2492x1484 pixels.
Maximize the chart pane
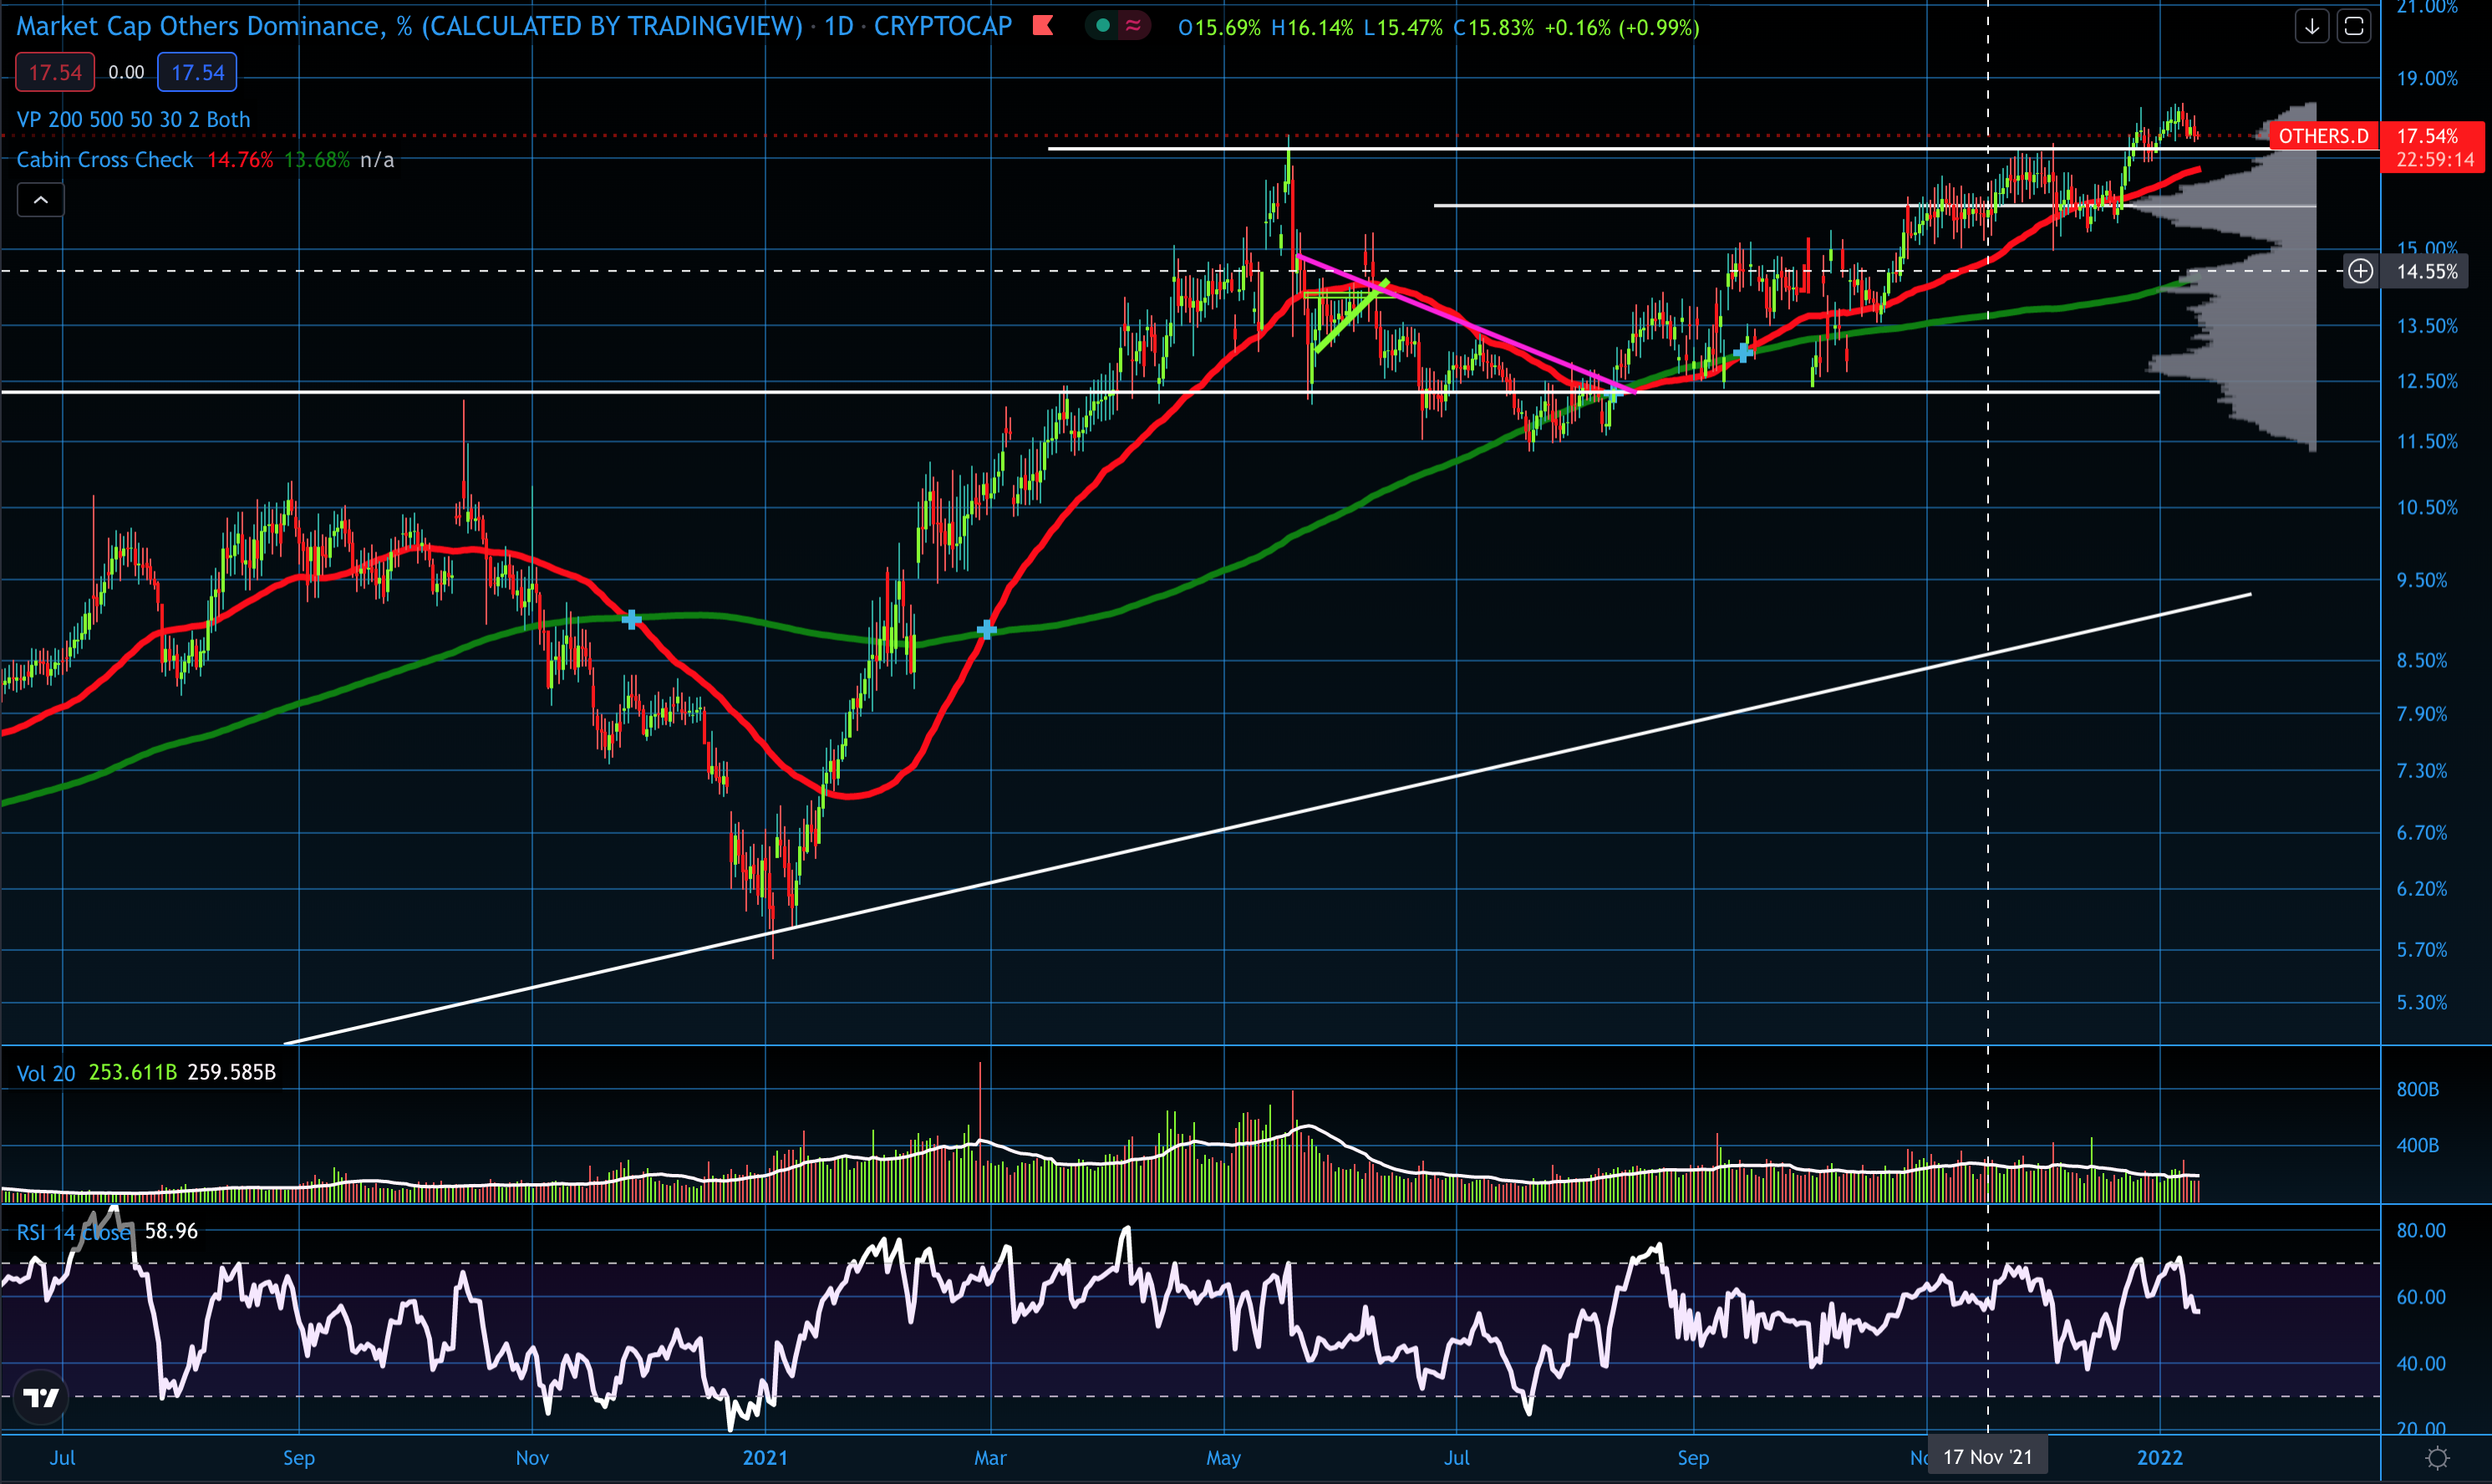click(x=2354, y=27)
